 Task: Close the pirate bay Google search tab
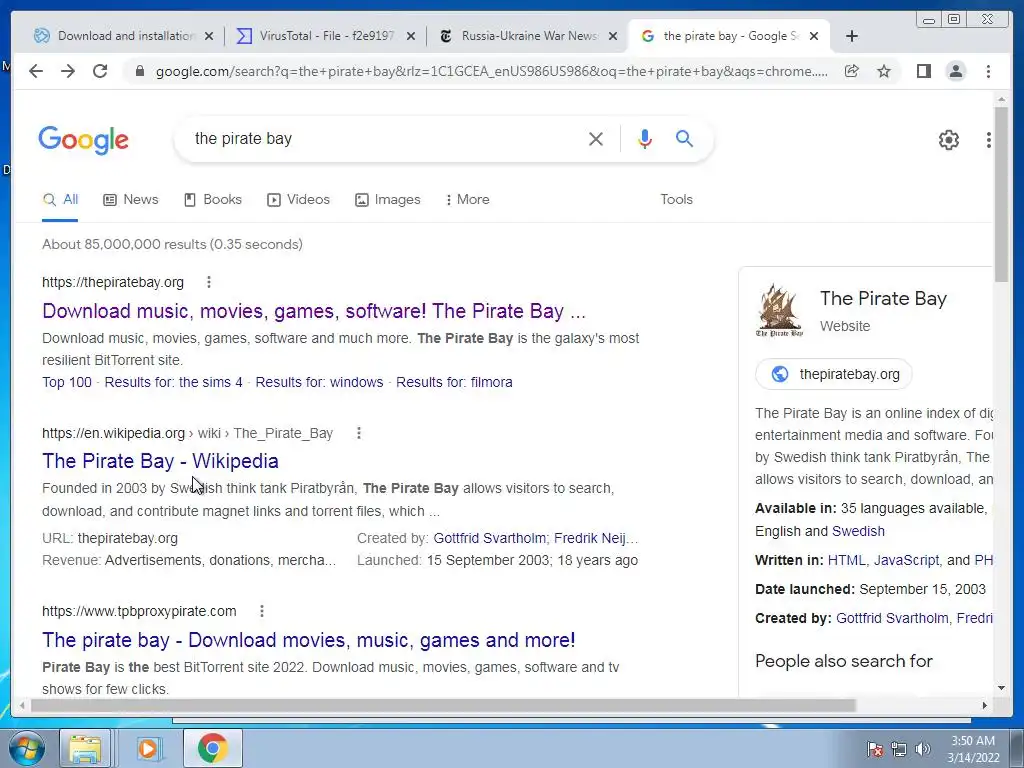tap(814, 37)
